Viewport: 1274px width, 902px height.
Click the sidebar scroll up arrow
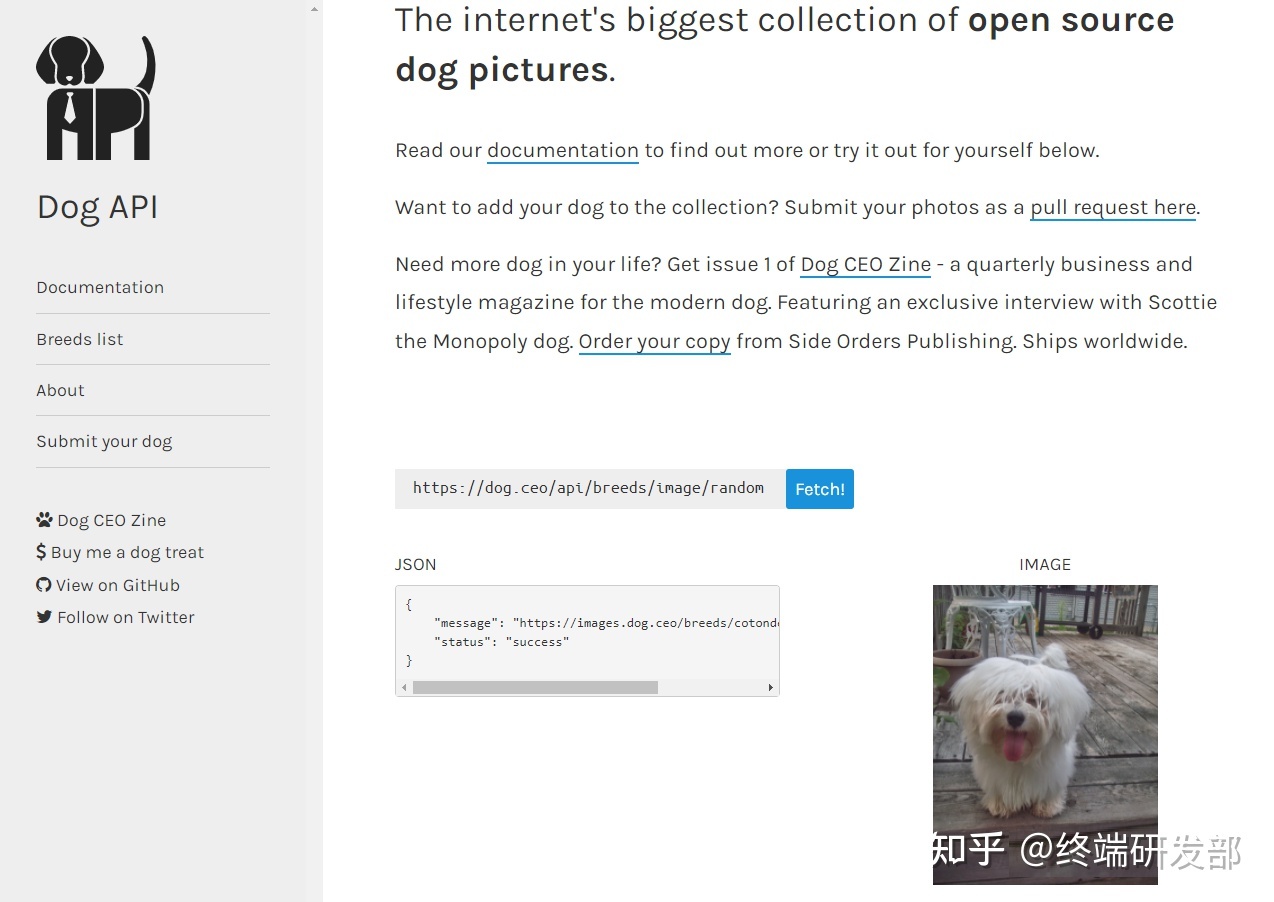click(314, 8)
